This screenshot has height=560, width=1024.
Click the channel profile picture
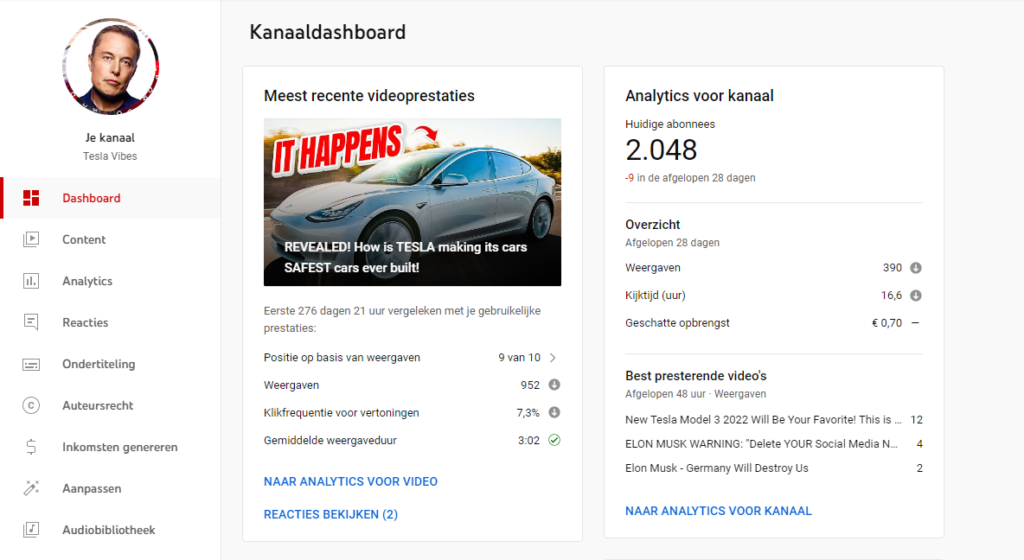109,66
